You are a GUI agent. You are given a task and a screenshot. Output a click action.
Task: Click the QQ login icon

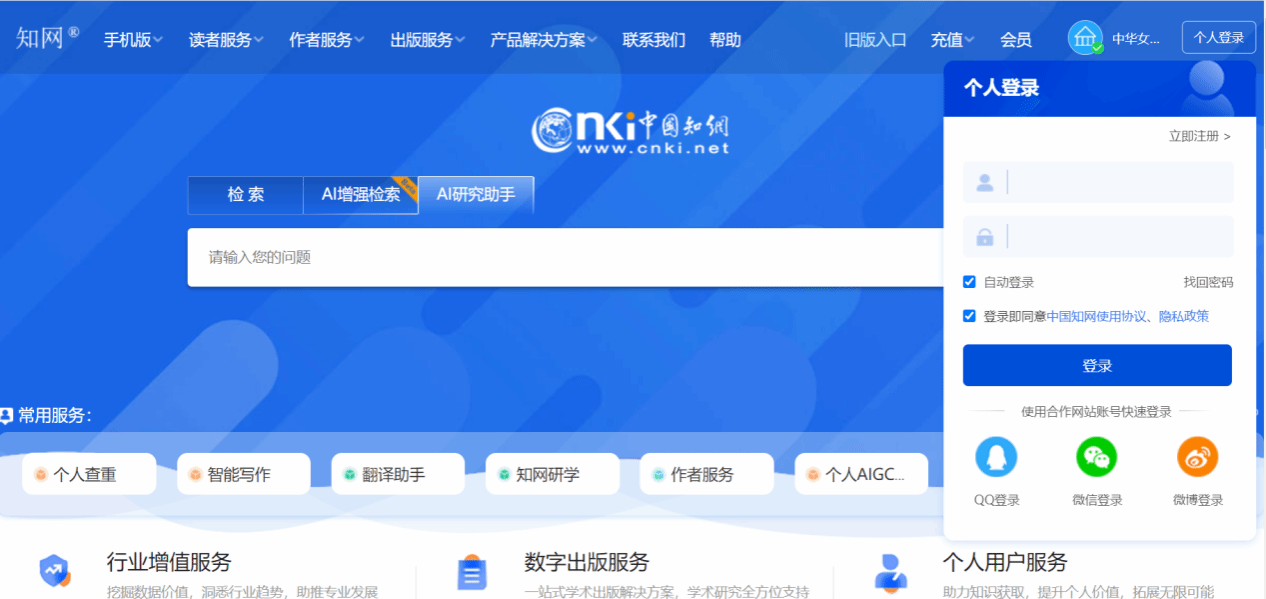point(995,458)
